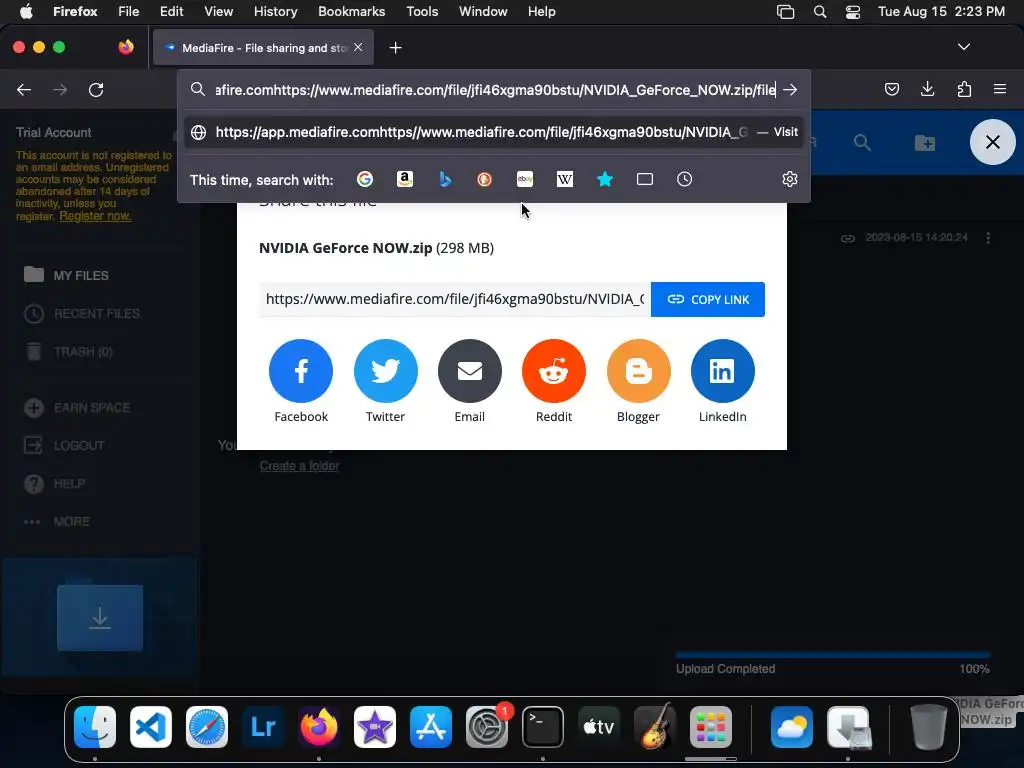Share the file on Reddit
Viewport: 1024px width, 768px height.
pyautogui.click(x=554, y=371)
